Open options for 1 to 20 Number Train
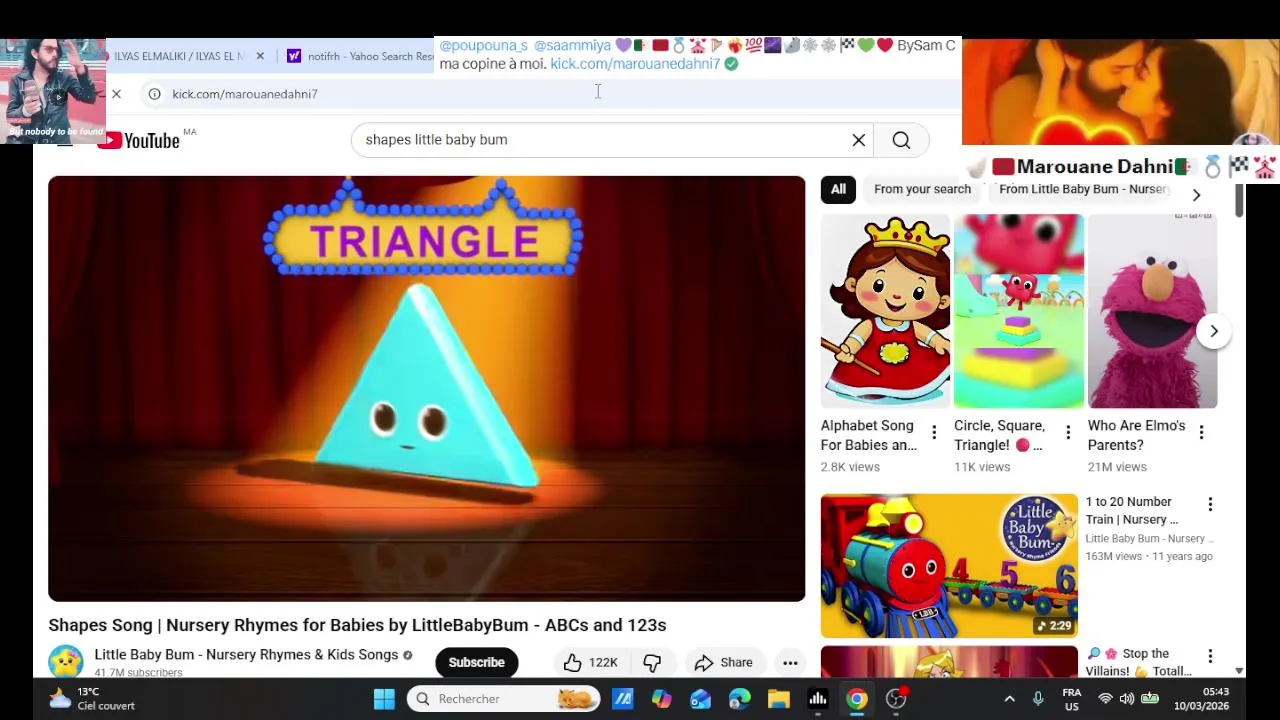This screenshot has width=1280, height=720. pyautogui.click(x=1210, y=504)
